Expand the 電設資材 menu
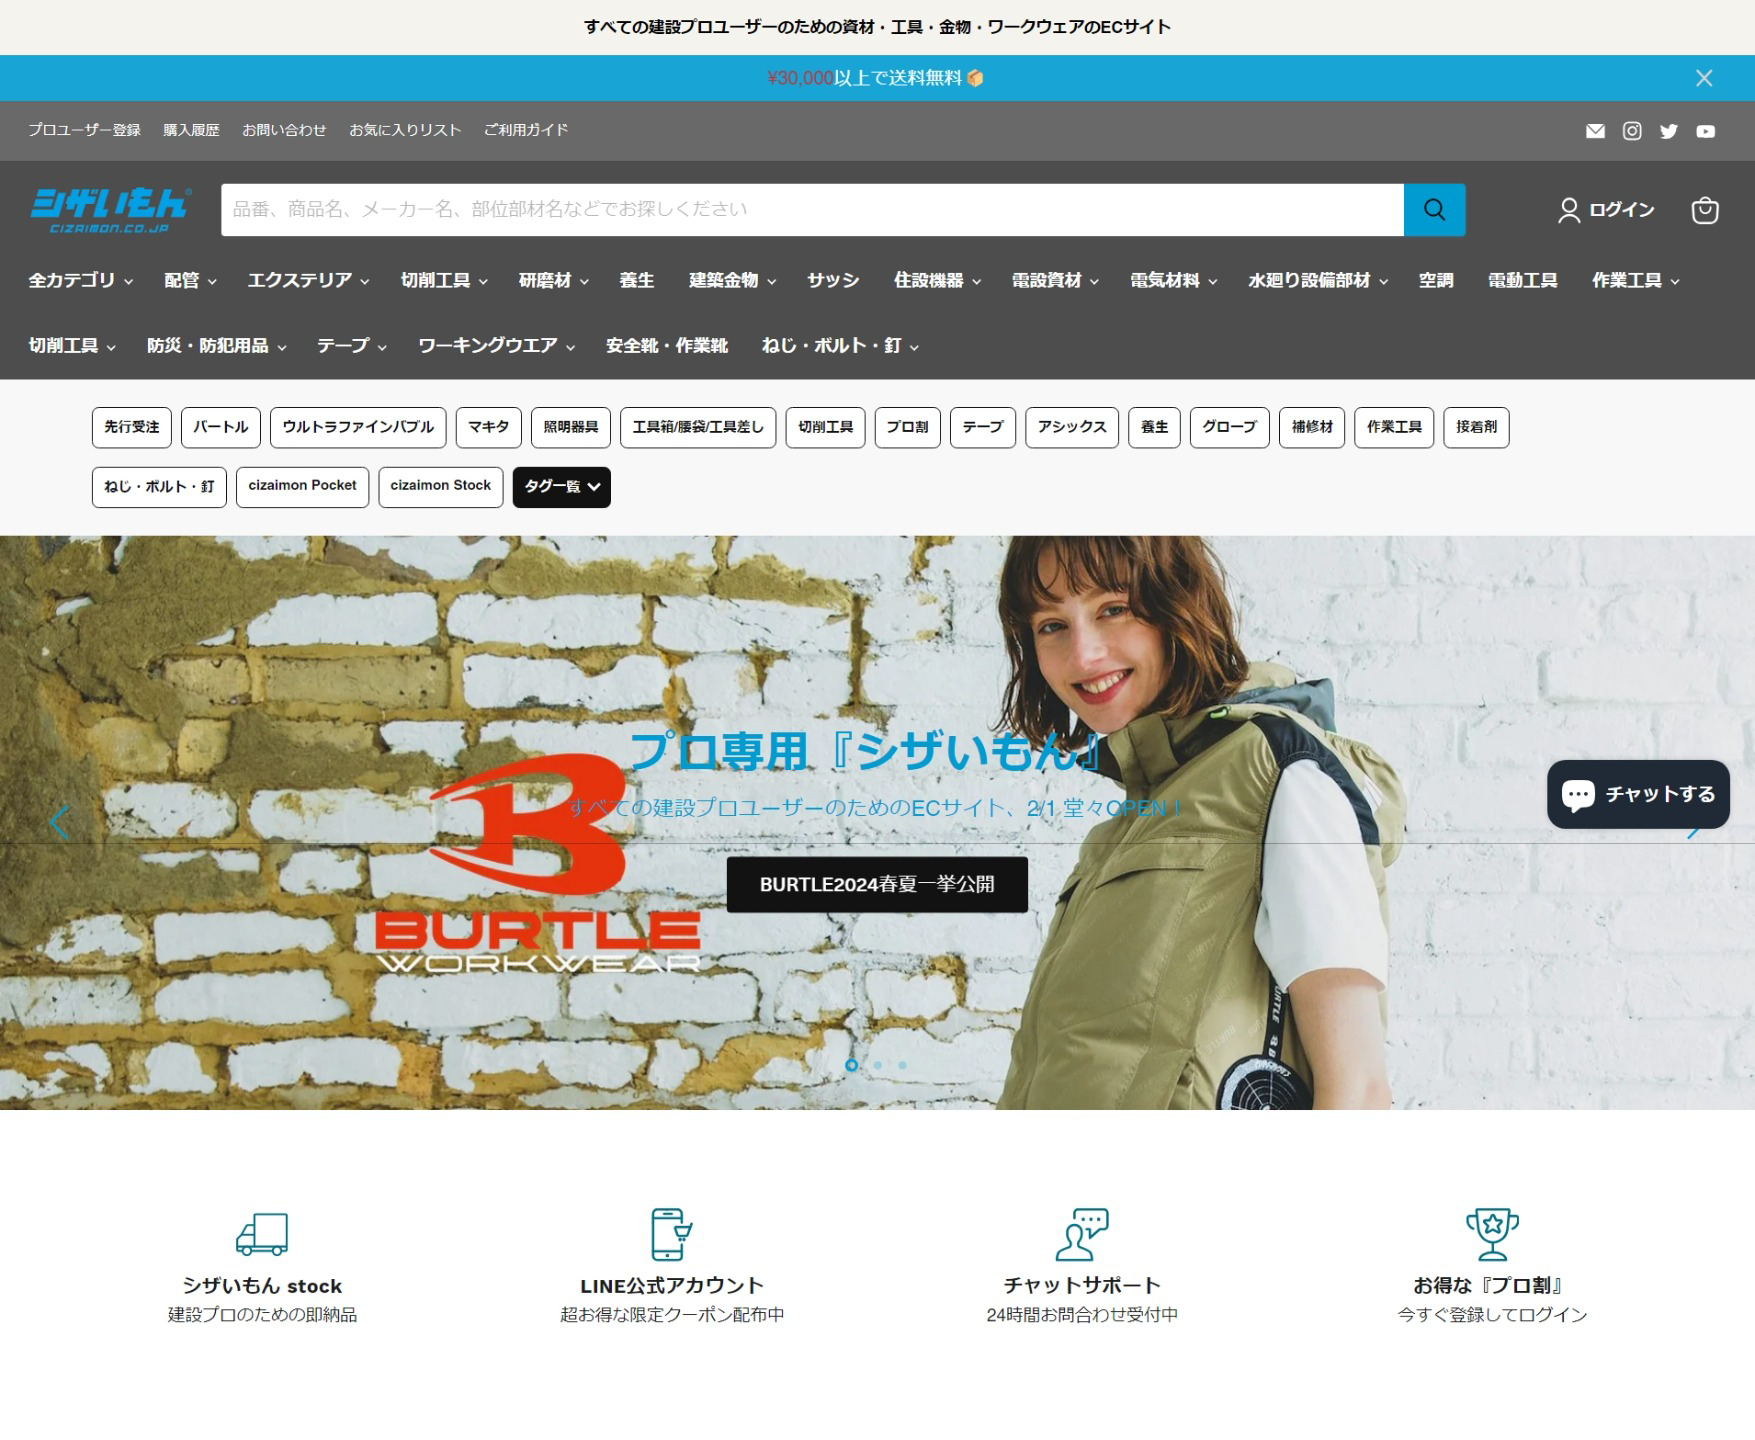Viewport: 1755px width, 1440px height. pos(1056,281)
